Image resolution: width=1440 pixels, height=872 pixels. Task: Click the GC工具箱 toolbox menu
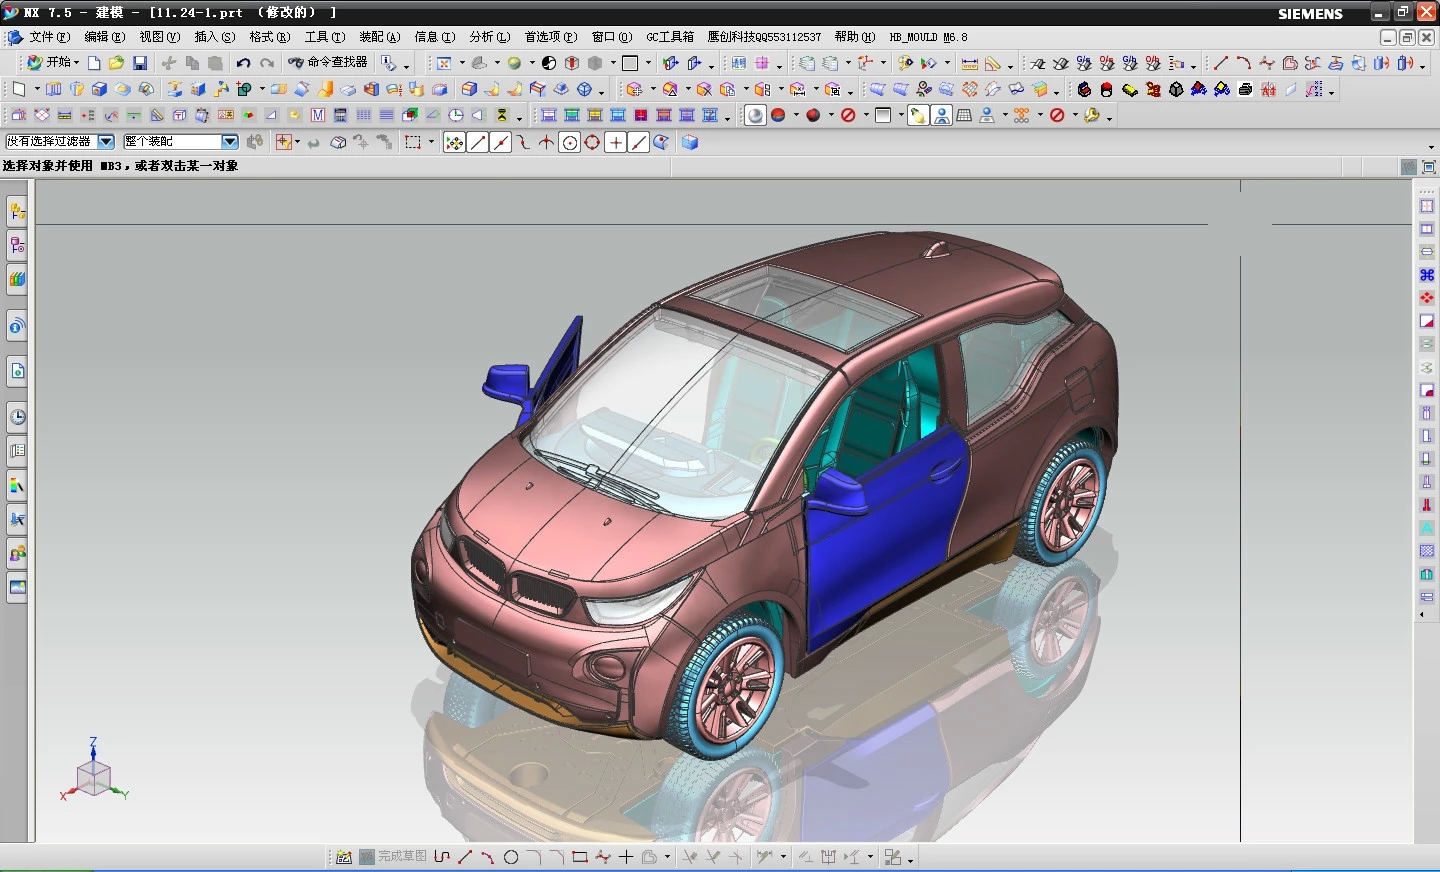[669, 37]
